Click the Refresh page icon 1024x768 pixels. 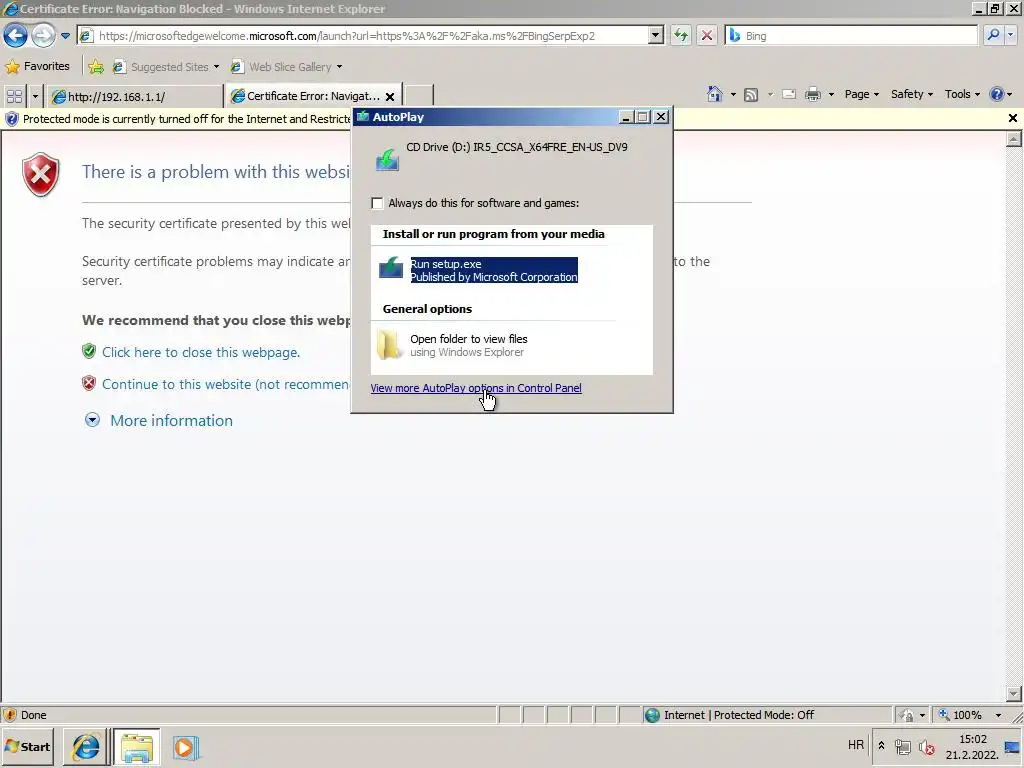point(681,36)
